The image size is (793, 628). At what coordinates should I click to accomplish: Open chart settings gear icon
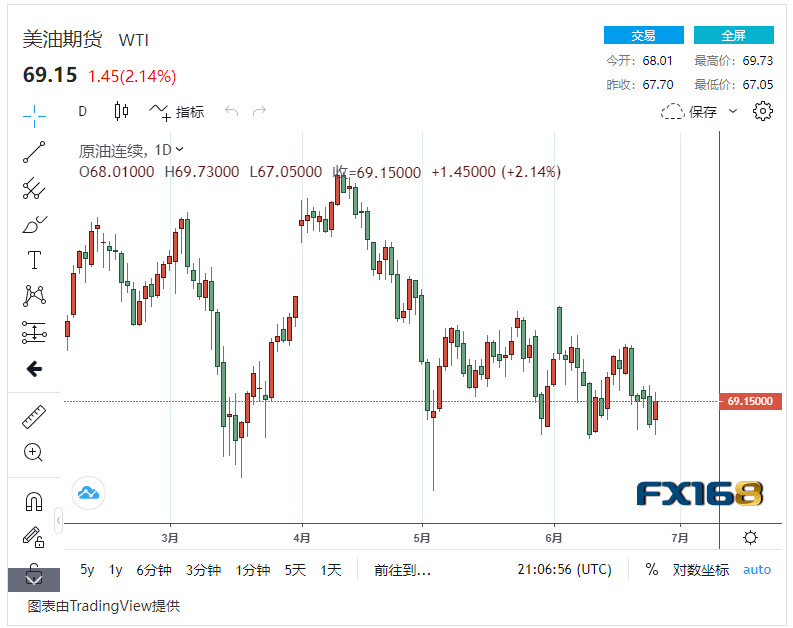pyautogui.click(x=763, y=111)
